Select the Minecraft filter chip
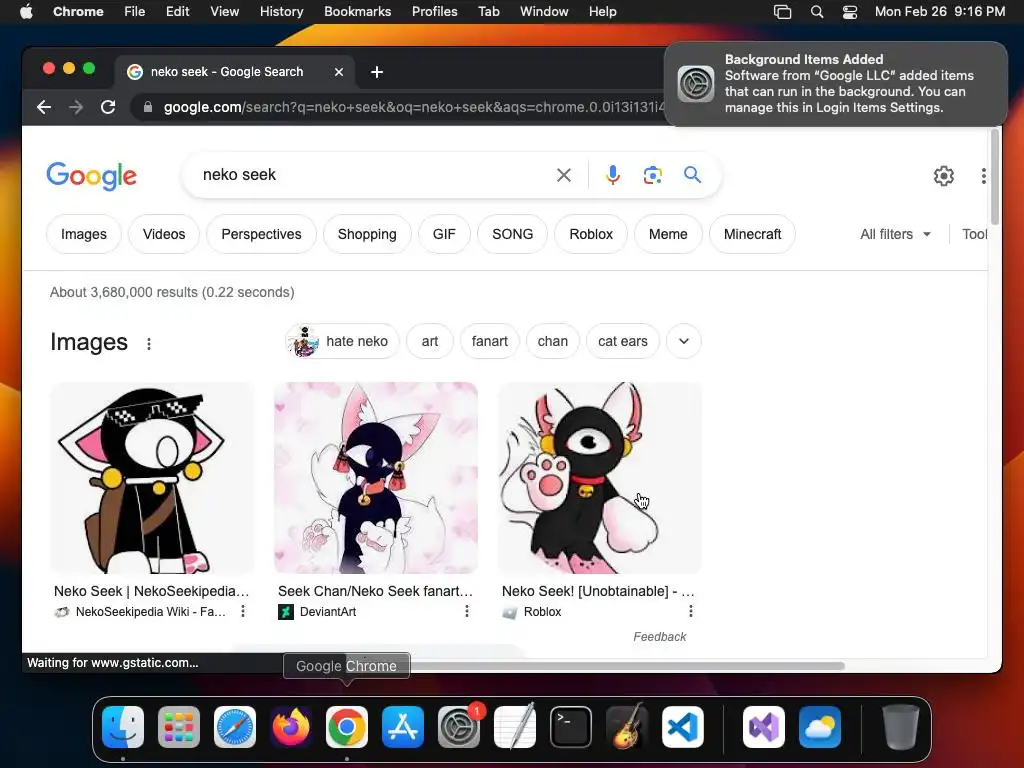1024x768 pixels. pyautogui.click(x=752, y=234)
